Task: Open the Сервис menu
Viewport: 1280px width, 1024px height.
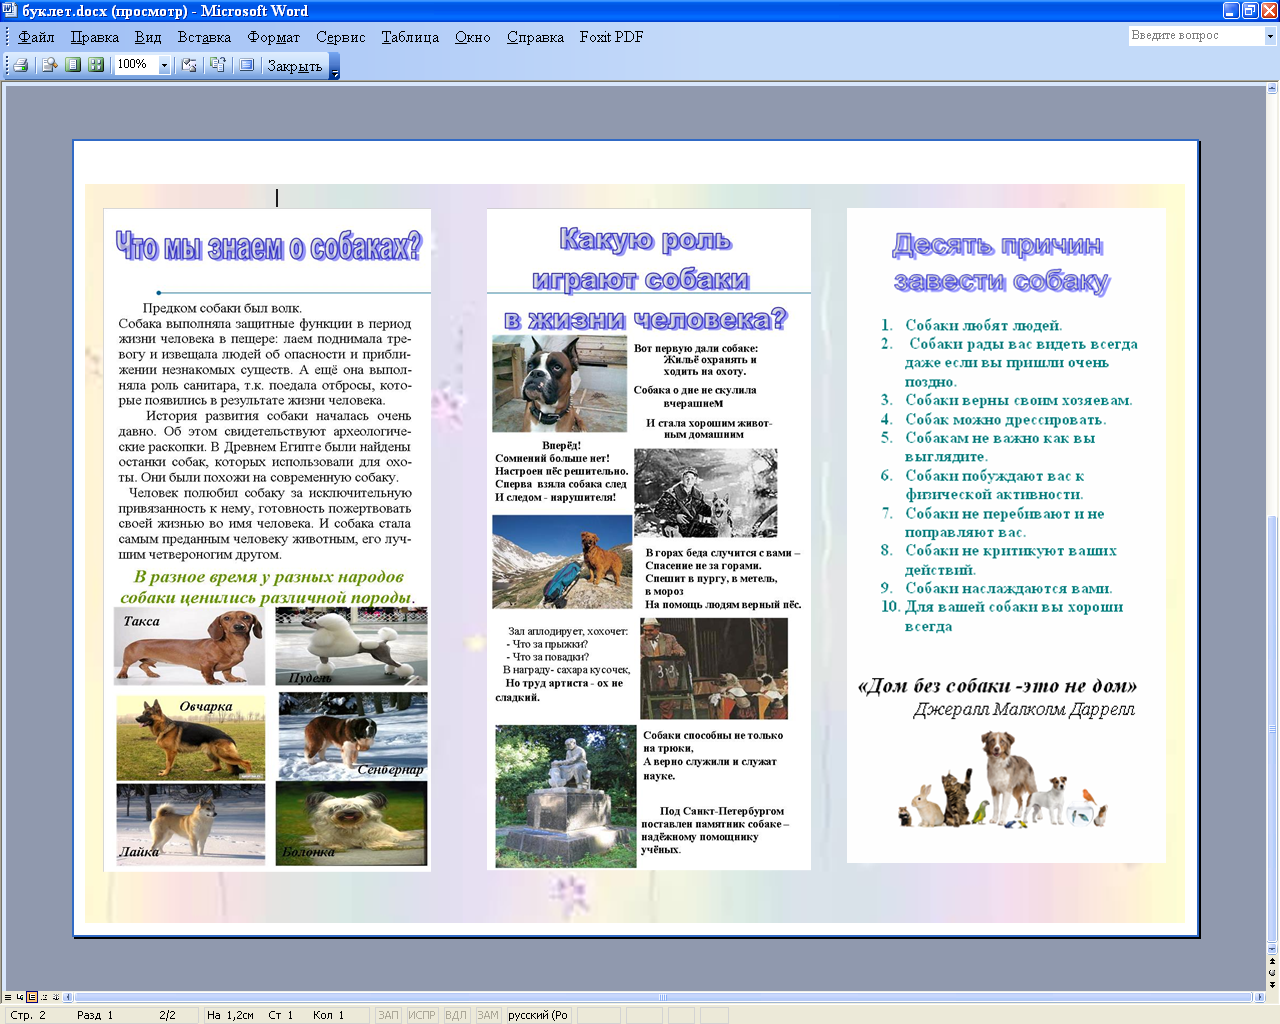Action: pyautogui.click(x=341, y=37)
